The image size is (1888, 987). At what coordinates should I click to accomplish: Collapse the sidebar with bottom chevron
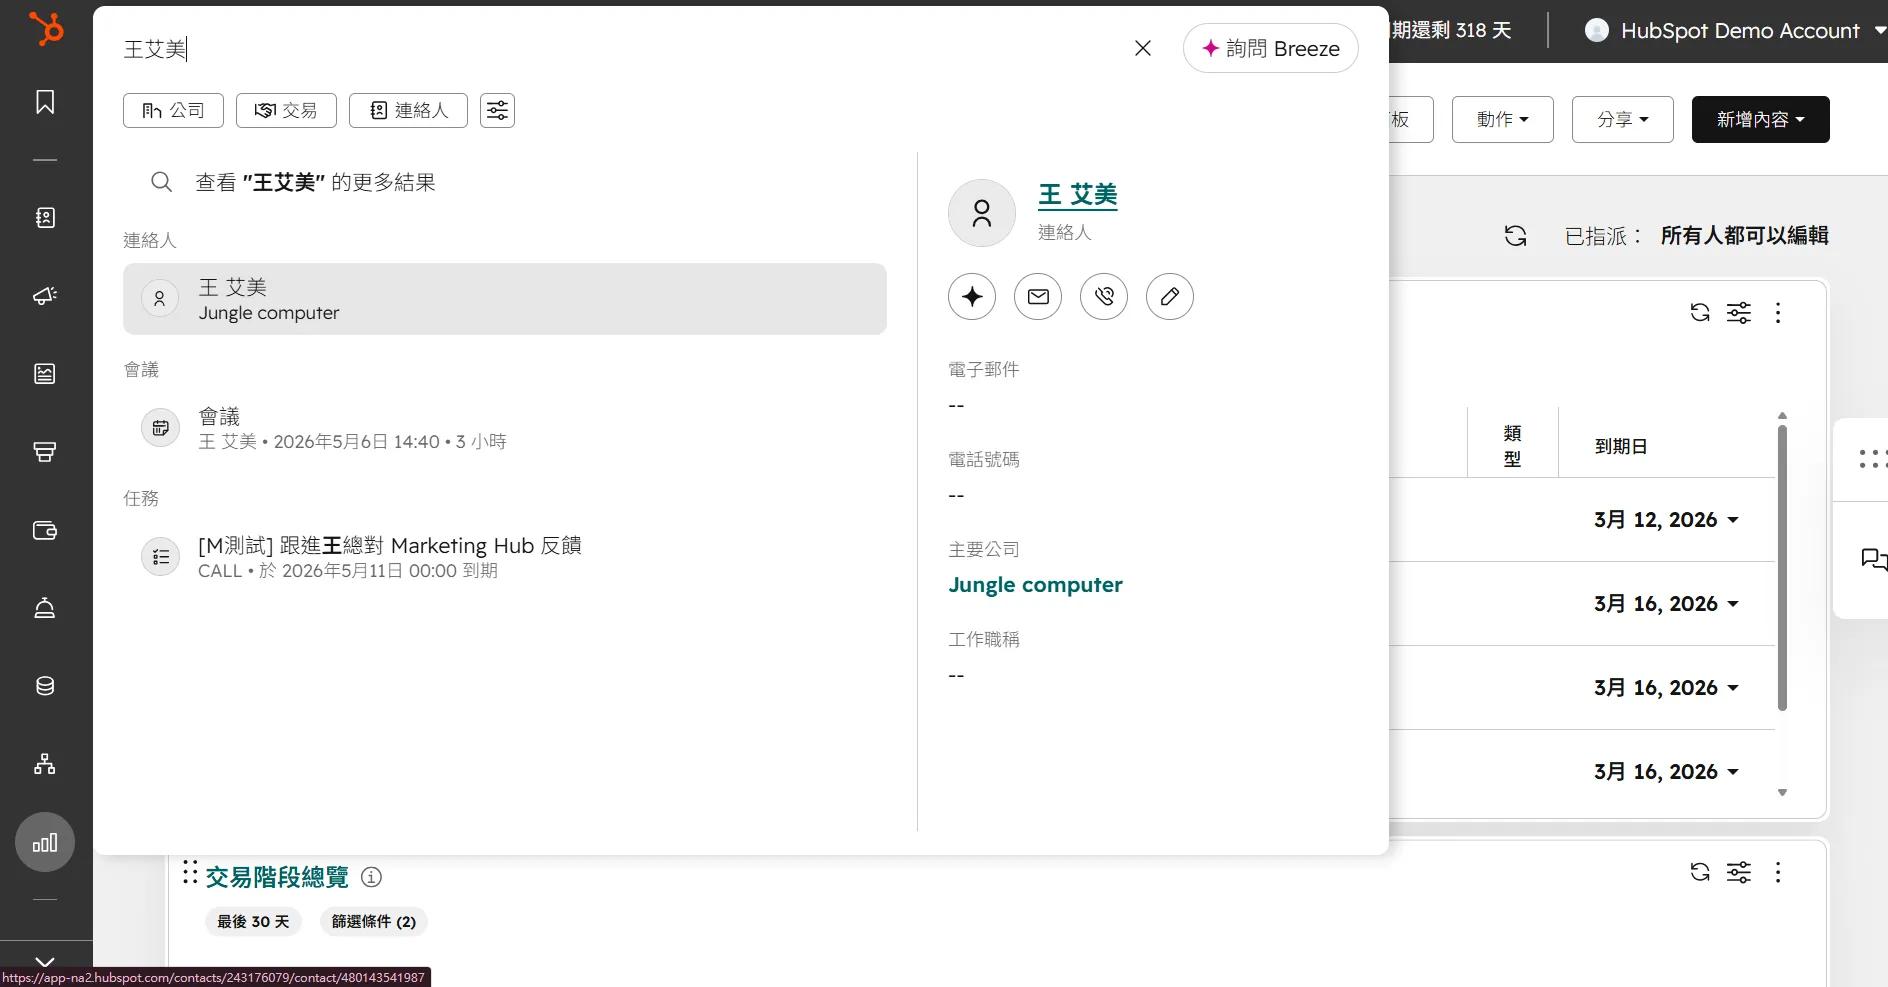coord(45,961)
